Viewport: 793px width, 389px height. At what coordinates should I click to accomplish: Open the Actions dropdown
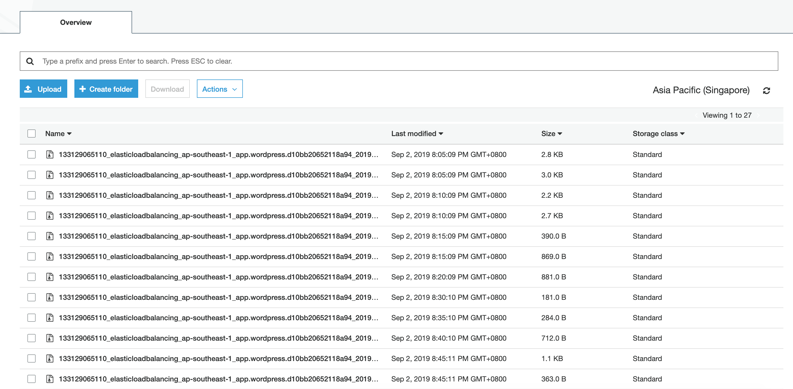[219, 89]
